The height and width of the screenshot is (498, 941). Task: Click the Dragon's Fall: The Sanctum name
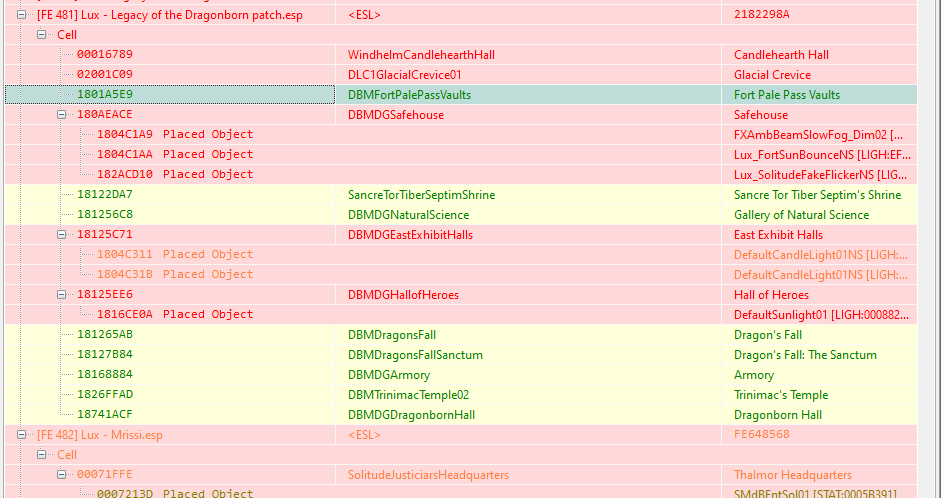coord(805,355)
